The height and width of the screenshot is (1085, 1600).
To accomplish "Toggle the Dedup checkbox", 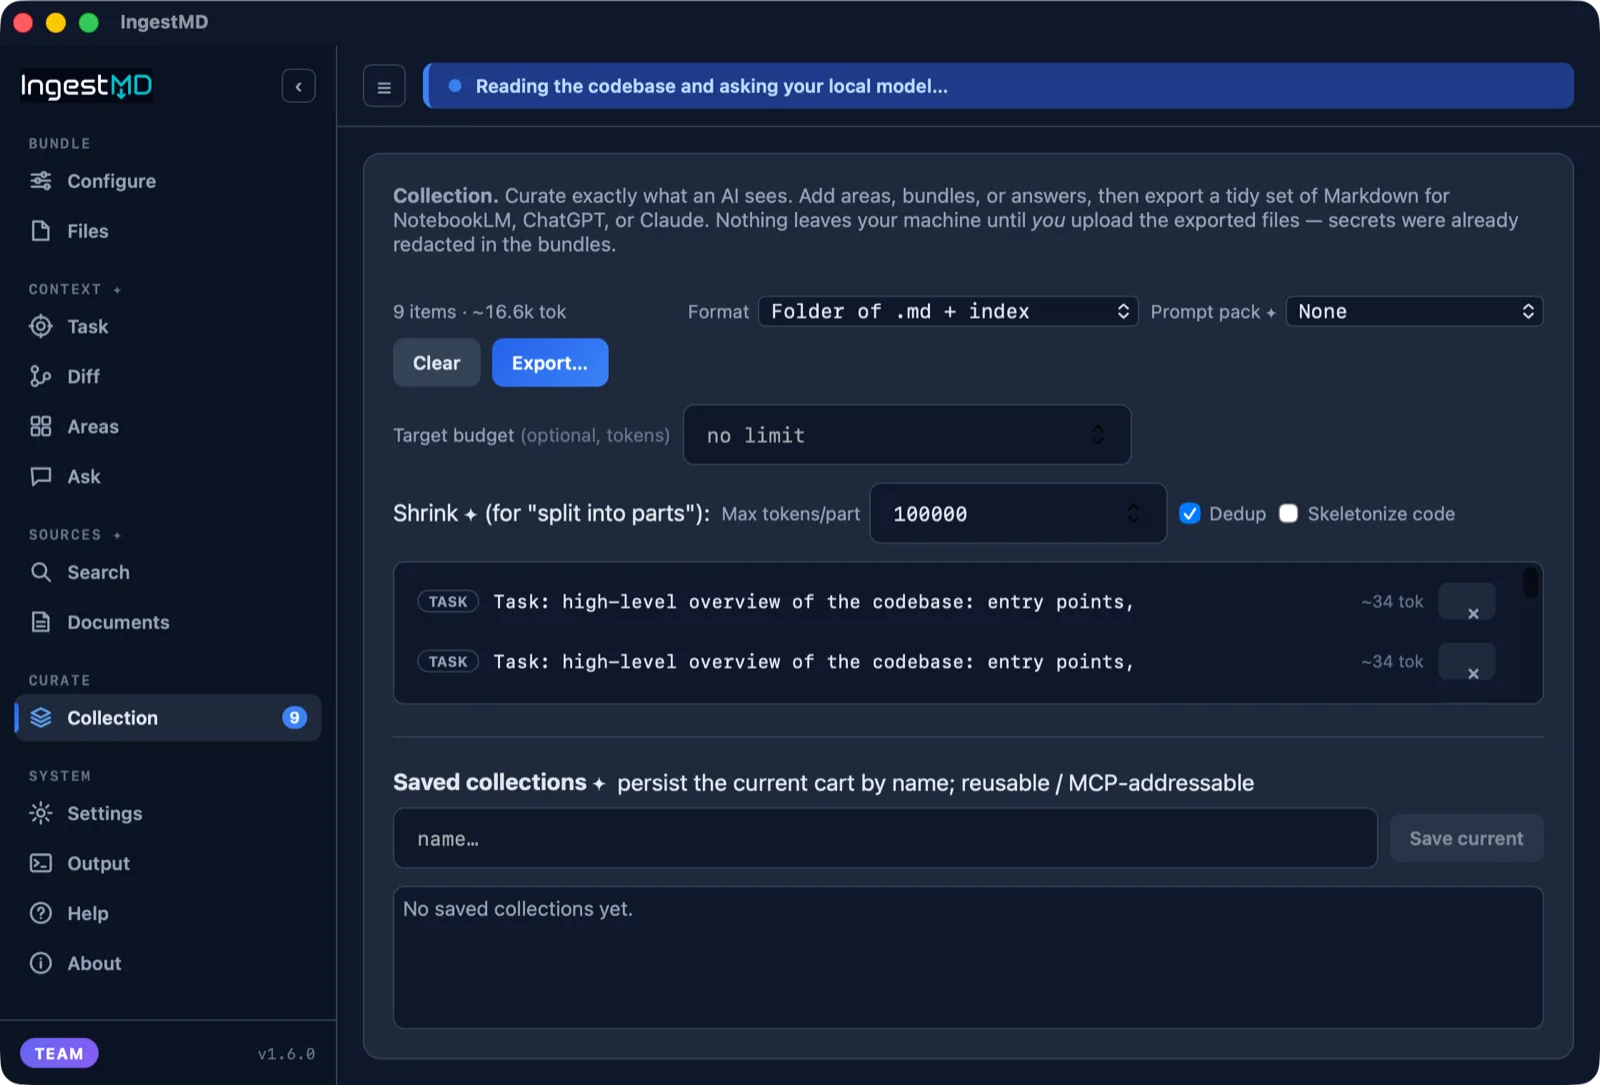I will click(x=1190, y=514).
